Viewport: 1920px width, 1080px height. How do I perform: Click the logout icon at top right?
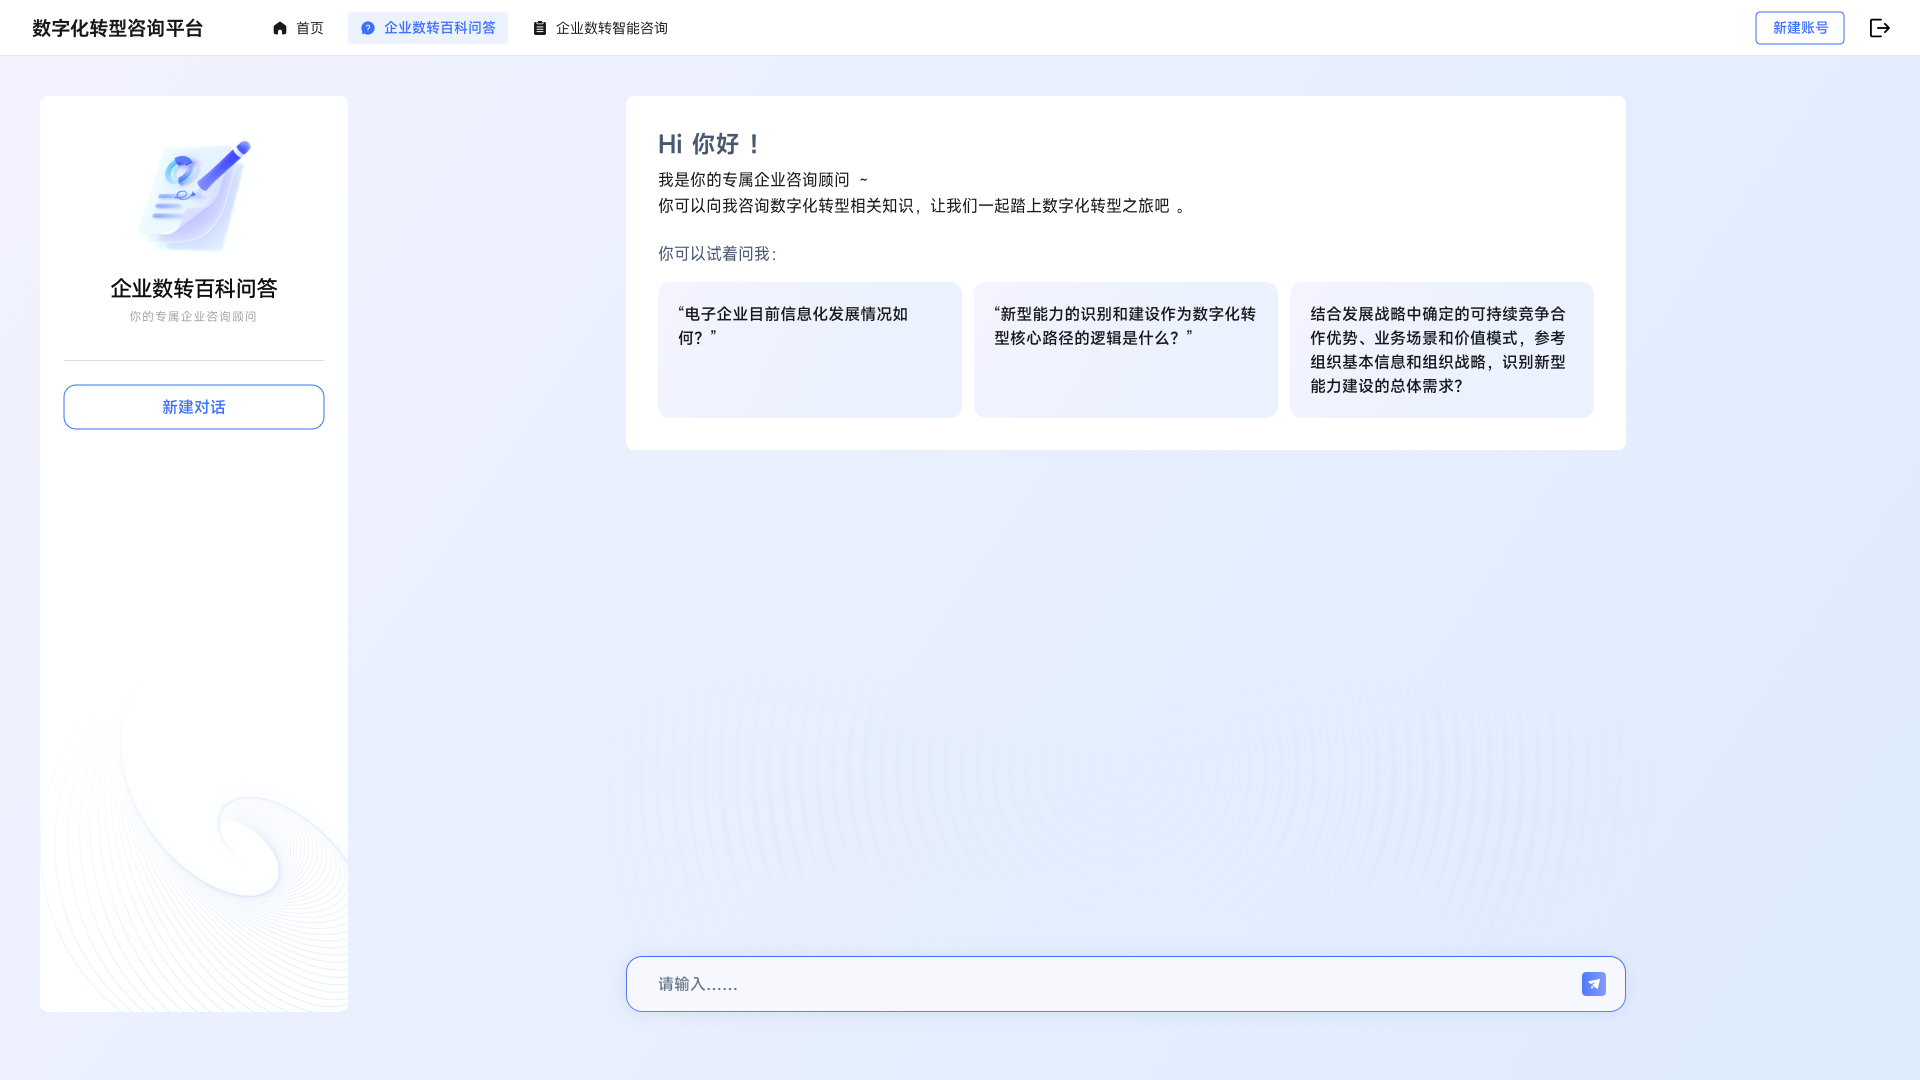[x=1879, y=28]
